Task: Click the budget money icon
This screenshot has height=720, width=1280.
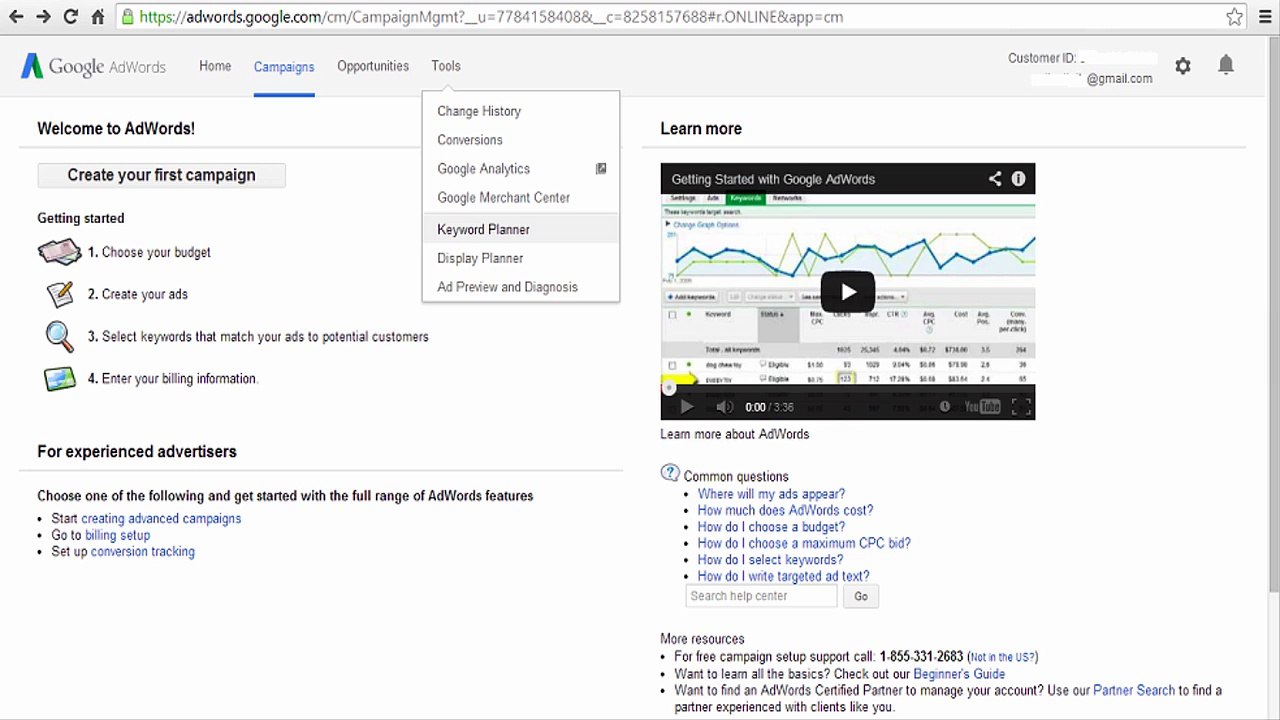Action: point(60,252)
